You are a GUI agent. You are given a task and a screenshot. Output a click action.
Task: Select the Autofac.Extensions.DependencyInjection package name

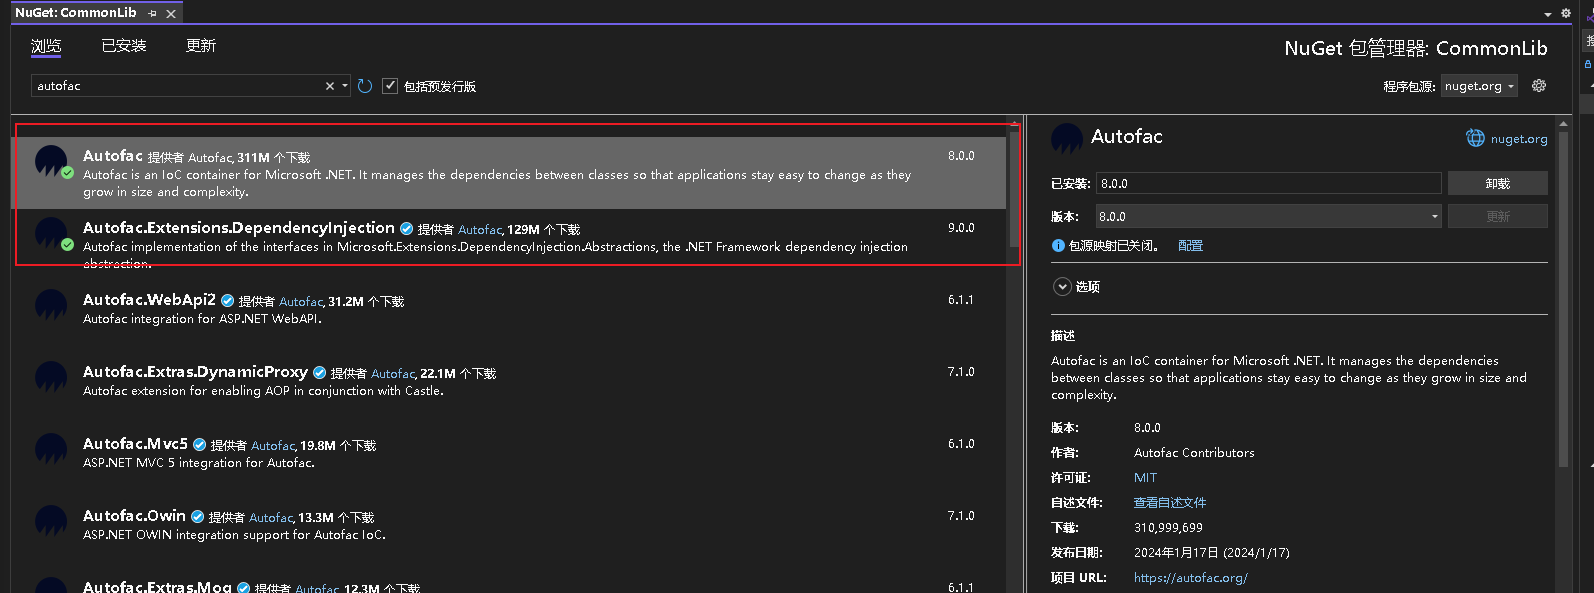239,228
